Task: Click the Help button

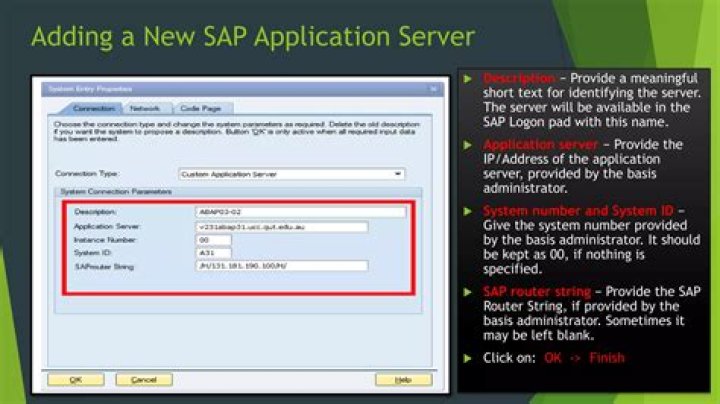Action: tap(404, 380)
